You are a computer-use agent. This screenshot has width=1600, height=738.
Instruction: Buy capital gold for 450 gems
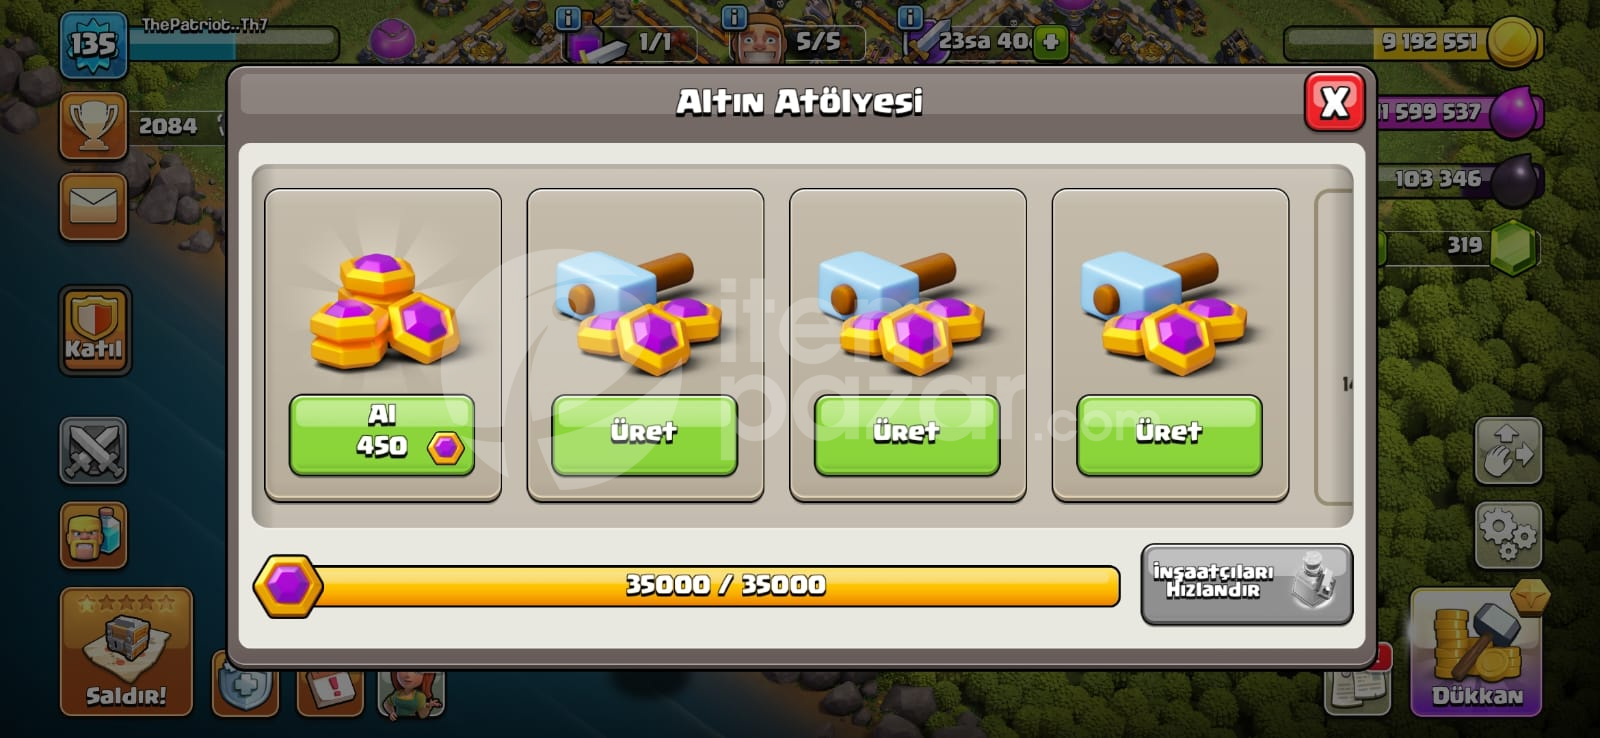coord(382,434)
